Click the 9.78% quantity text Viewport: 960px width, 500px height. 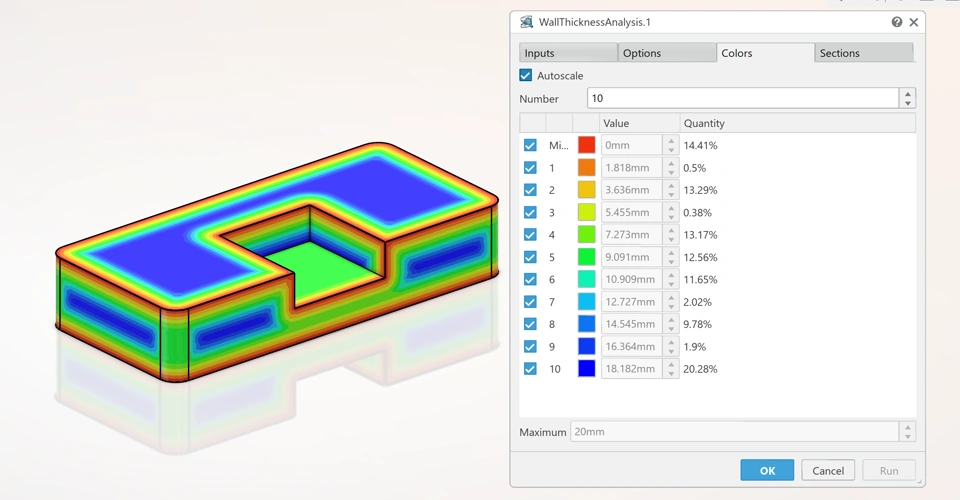[x=697, y=324]
